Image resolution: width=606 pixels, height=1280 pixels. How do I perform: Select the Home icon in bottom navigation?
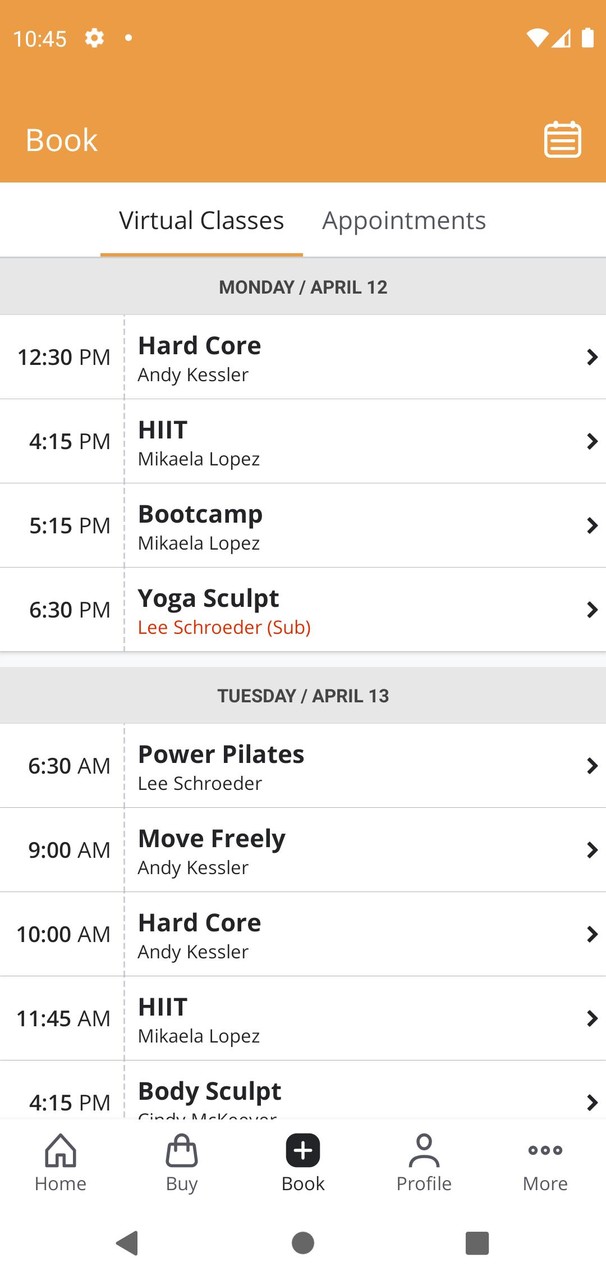coord(60,1162)
